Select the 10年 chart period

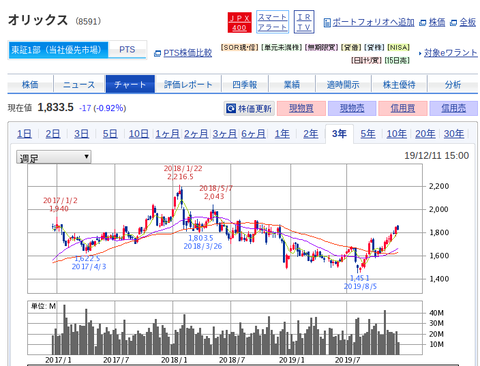(397, 134)
